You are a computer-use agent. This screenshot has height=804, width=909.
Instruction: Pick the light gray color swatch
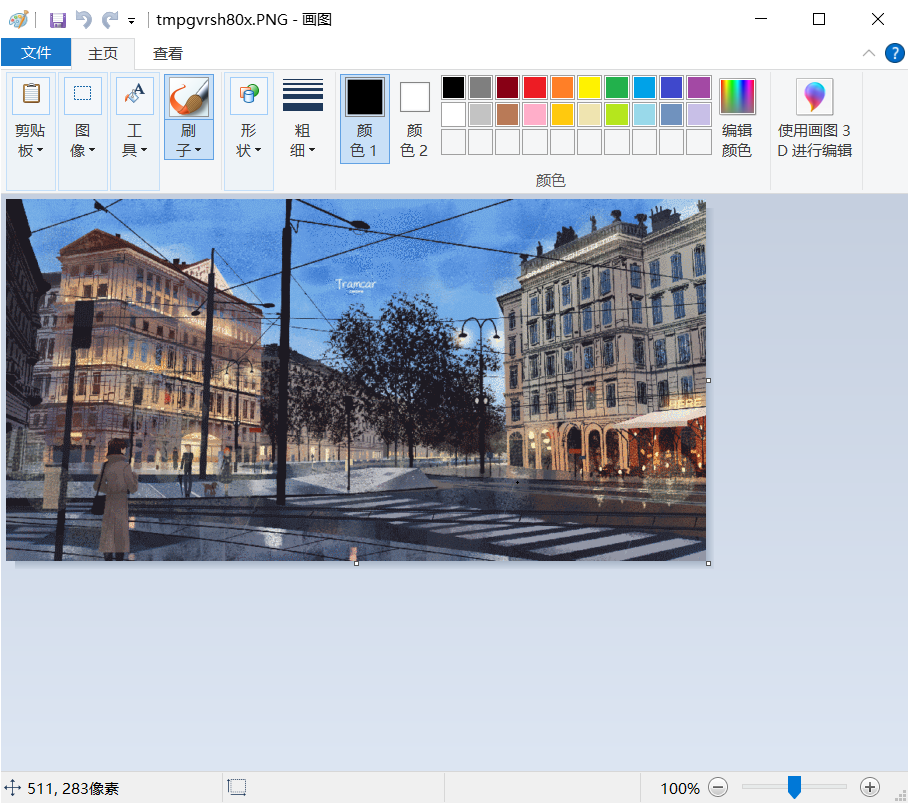pyautogui.click(x=481, y=115)
